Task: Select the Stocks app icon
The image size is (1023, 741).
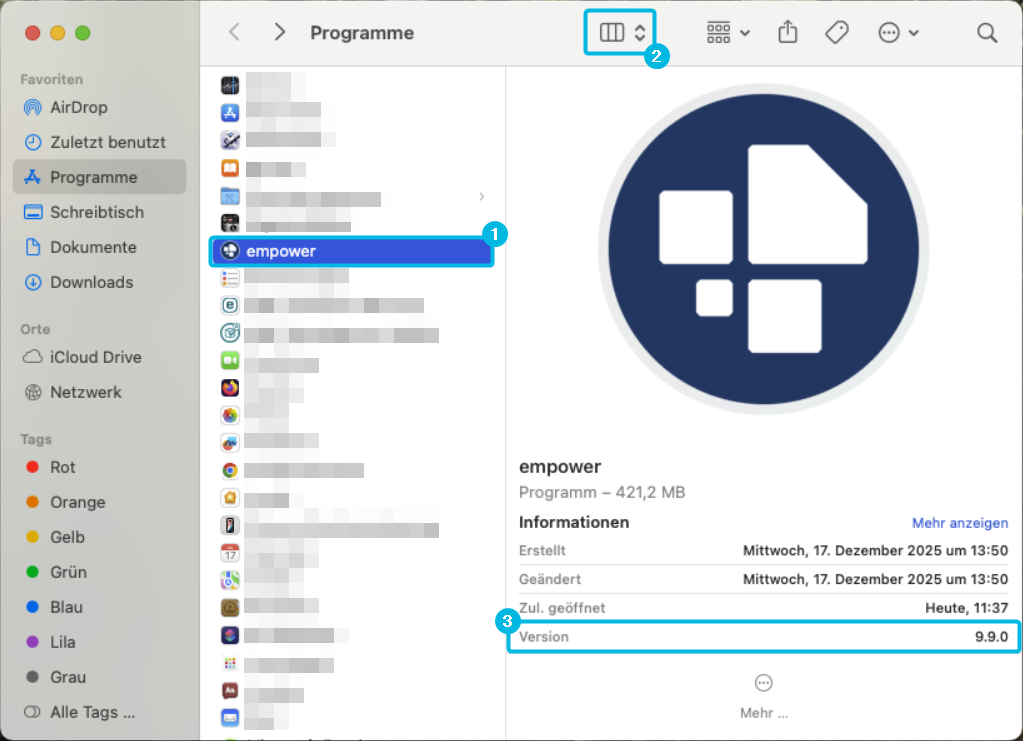Action: [230, 85]
